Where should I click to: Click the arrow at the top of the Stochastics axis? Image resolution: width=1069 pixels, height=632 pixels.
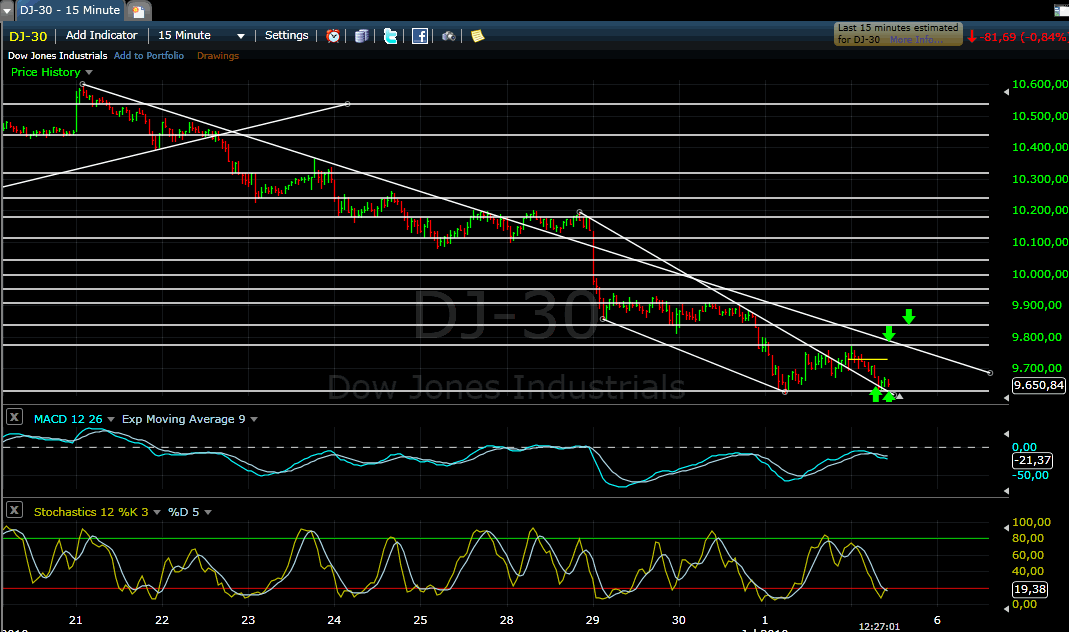tap(1006, 527)
